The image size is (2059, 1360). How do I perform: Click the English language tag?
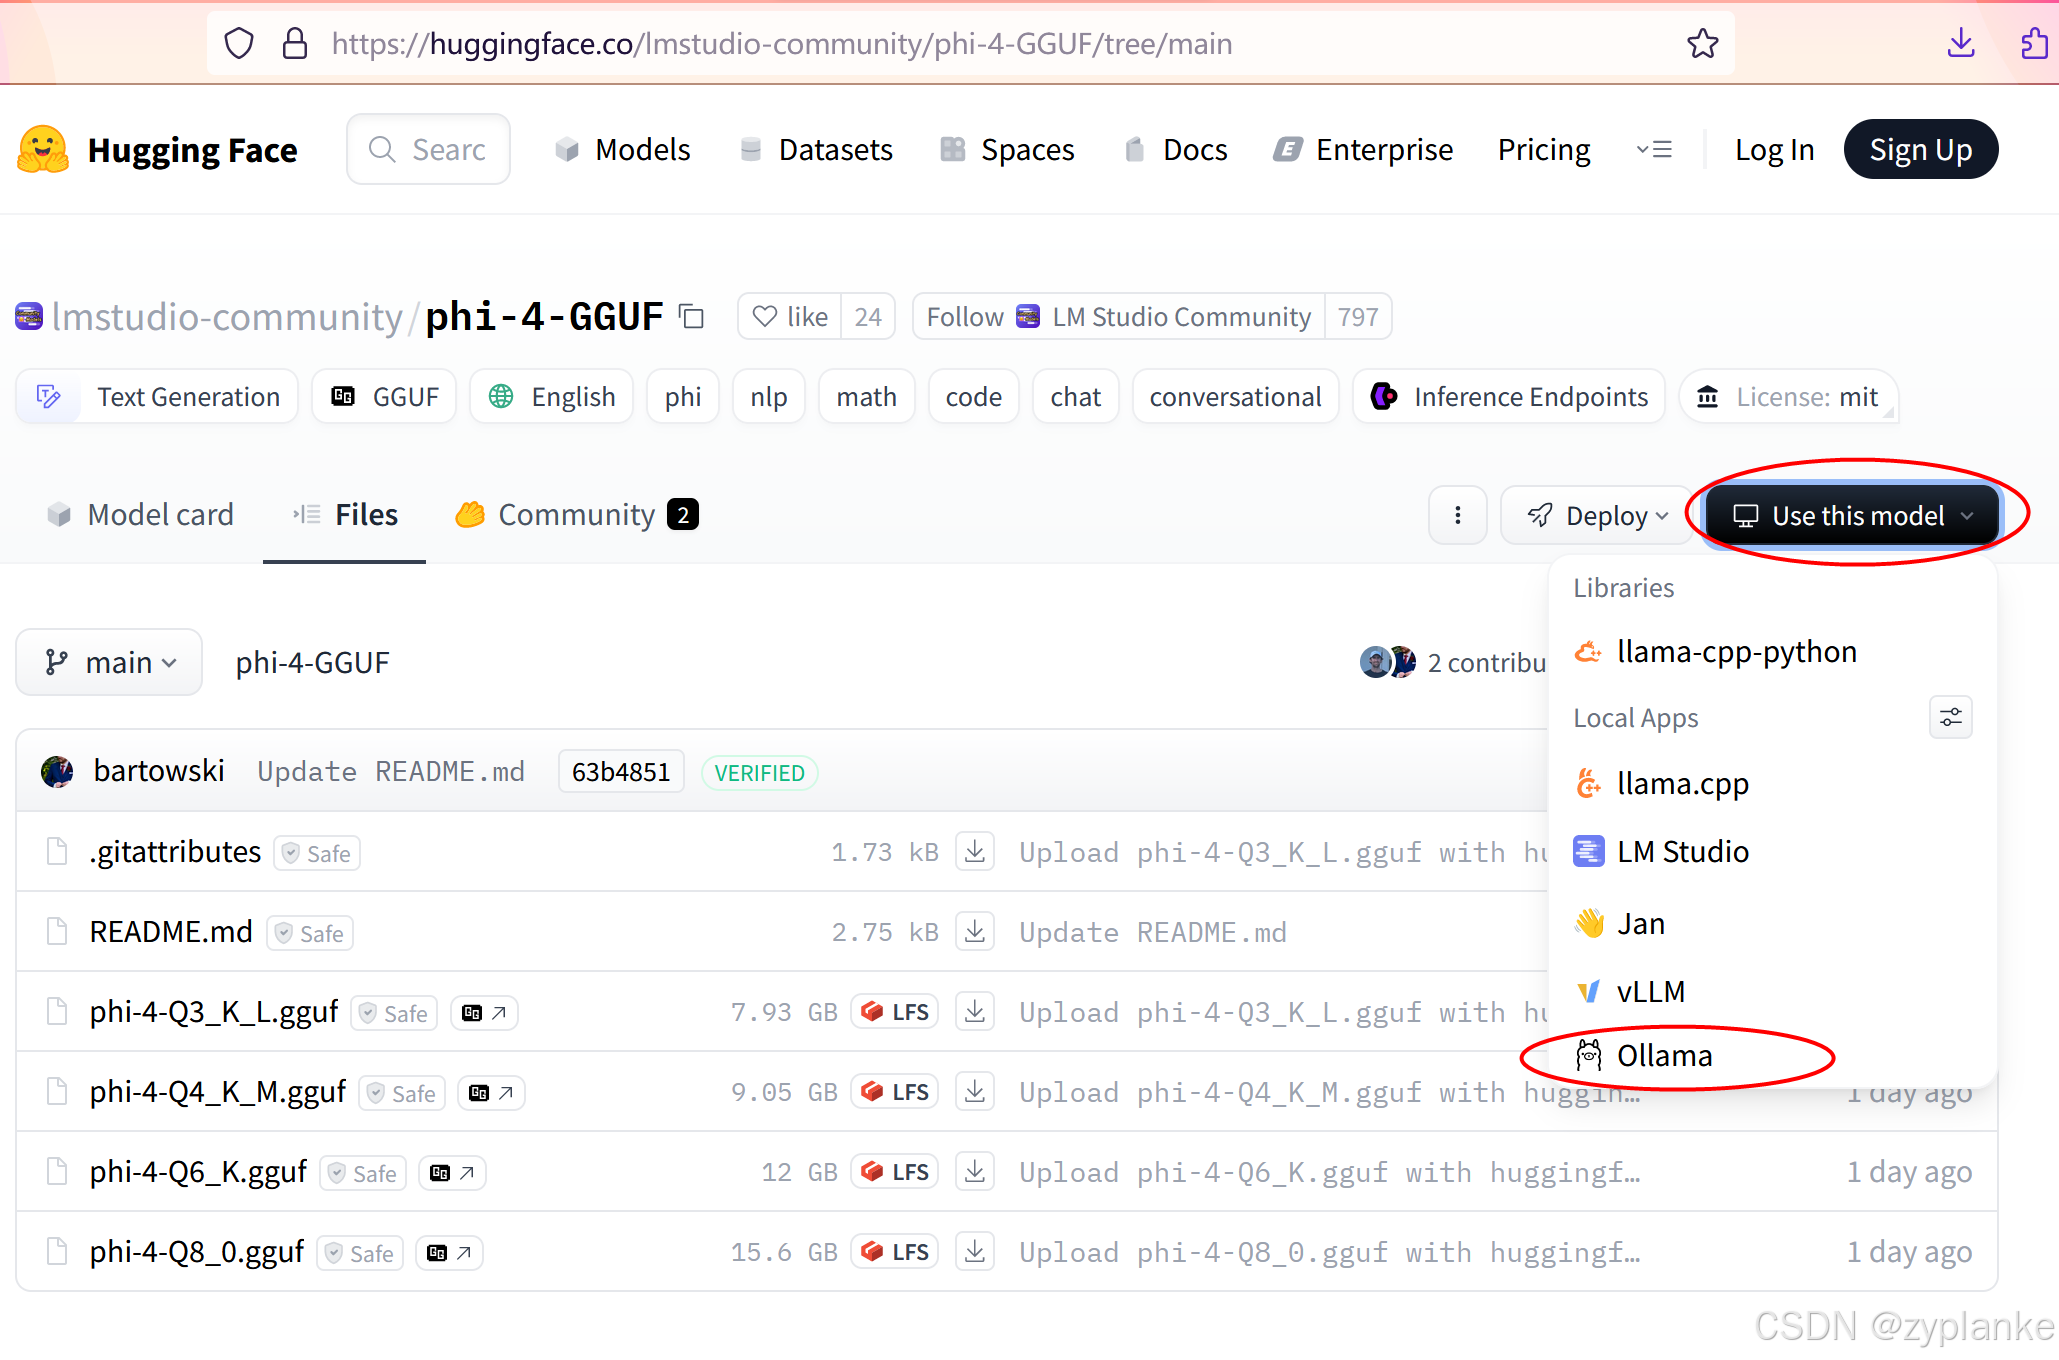tap(551, 397)
